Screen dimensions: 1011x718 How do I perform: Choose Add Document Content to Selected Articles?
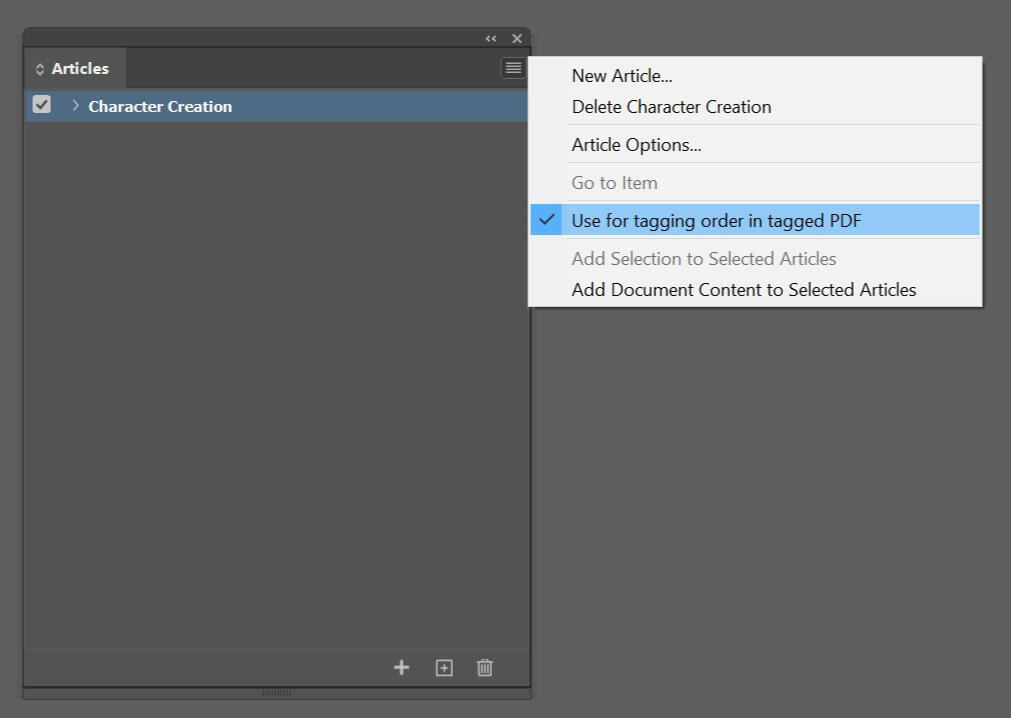pyautogui.click(x=744, y=289)
